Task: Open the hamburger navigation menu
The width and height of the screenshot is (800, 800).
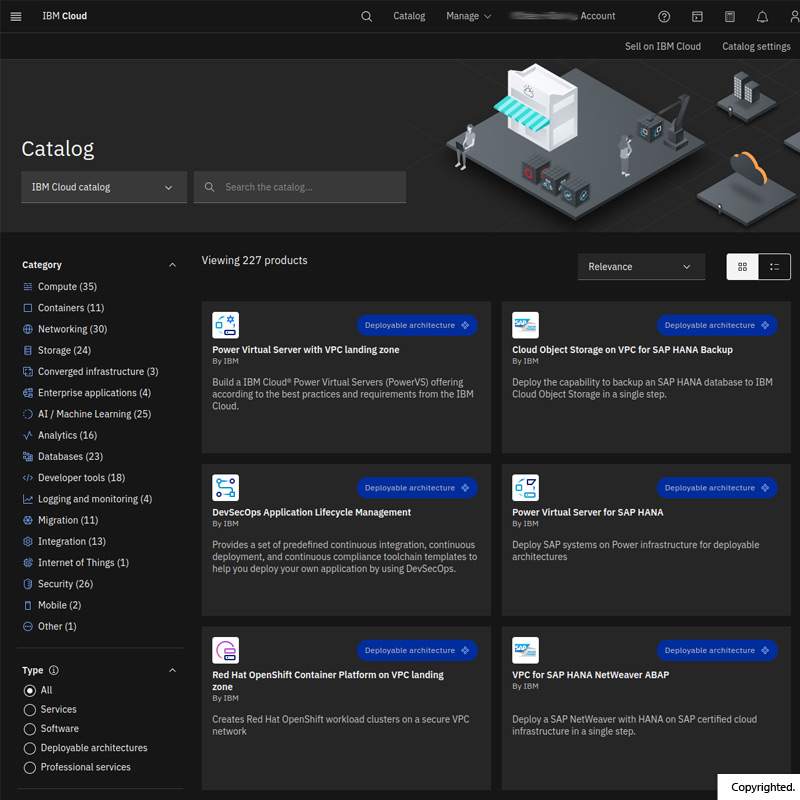Action: click(x=15, y=16)
